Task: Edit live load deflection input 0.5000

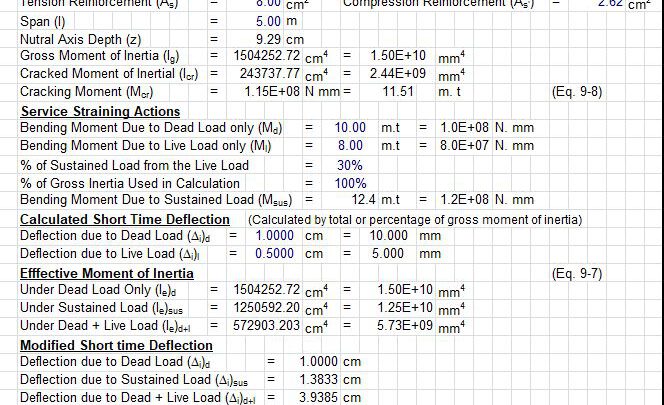Action: coord(274,253)
